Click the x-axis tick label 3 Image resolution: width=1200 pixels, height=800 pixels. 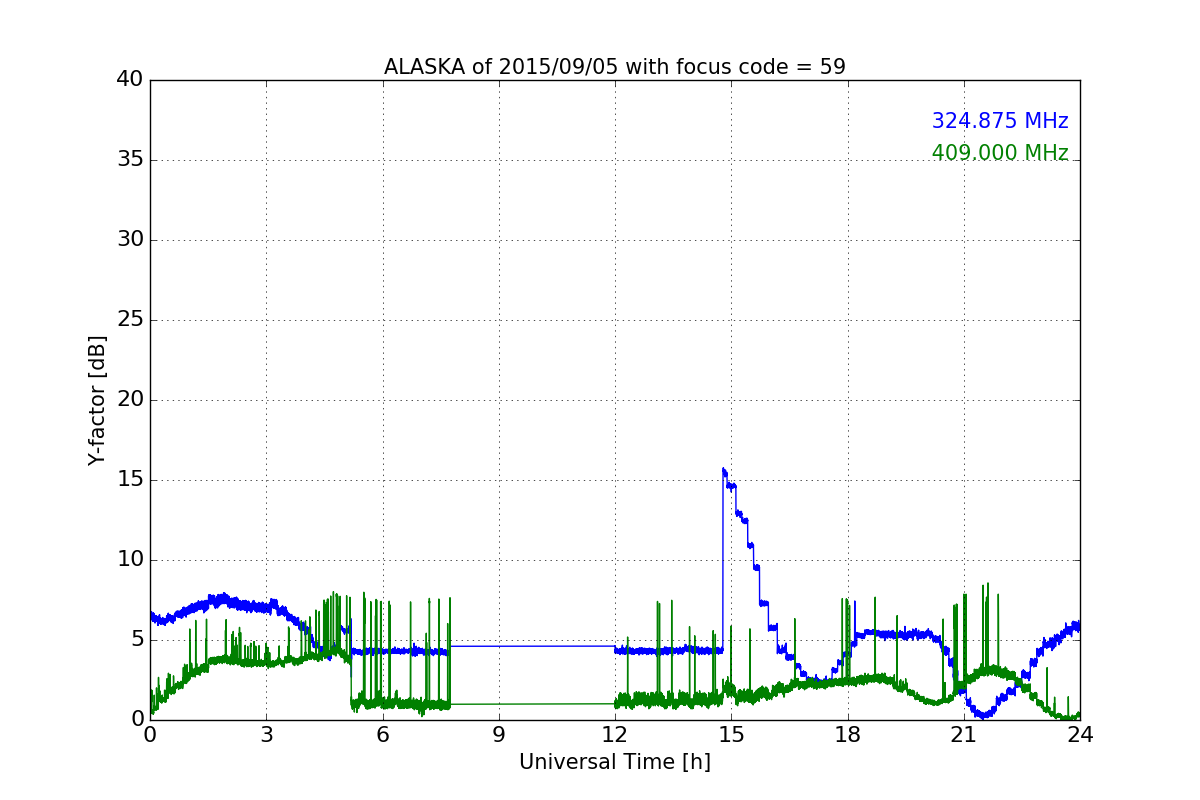266,734
